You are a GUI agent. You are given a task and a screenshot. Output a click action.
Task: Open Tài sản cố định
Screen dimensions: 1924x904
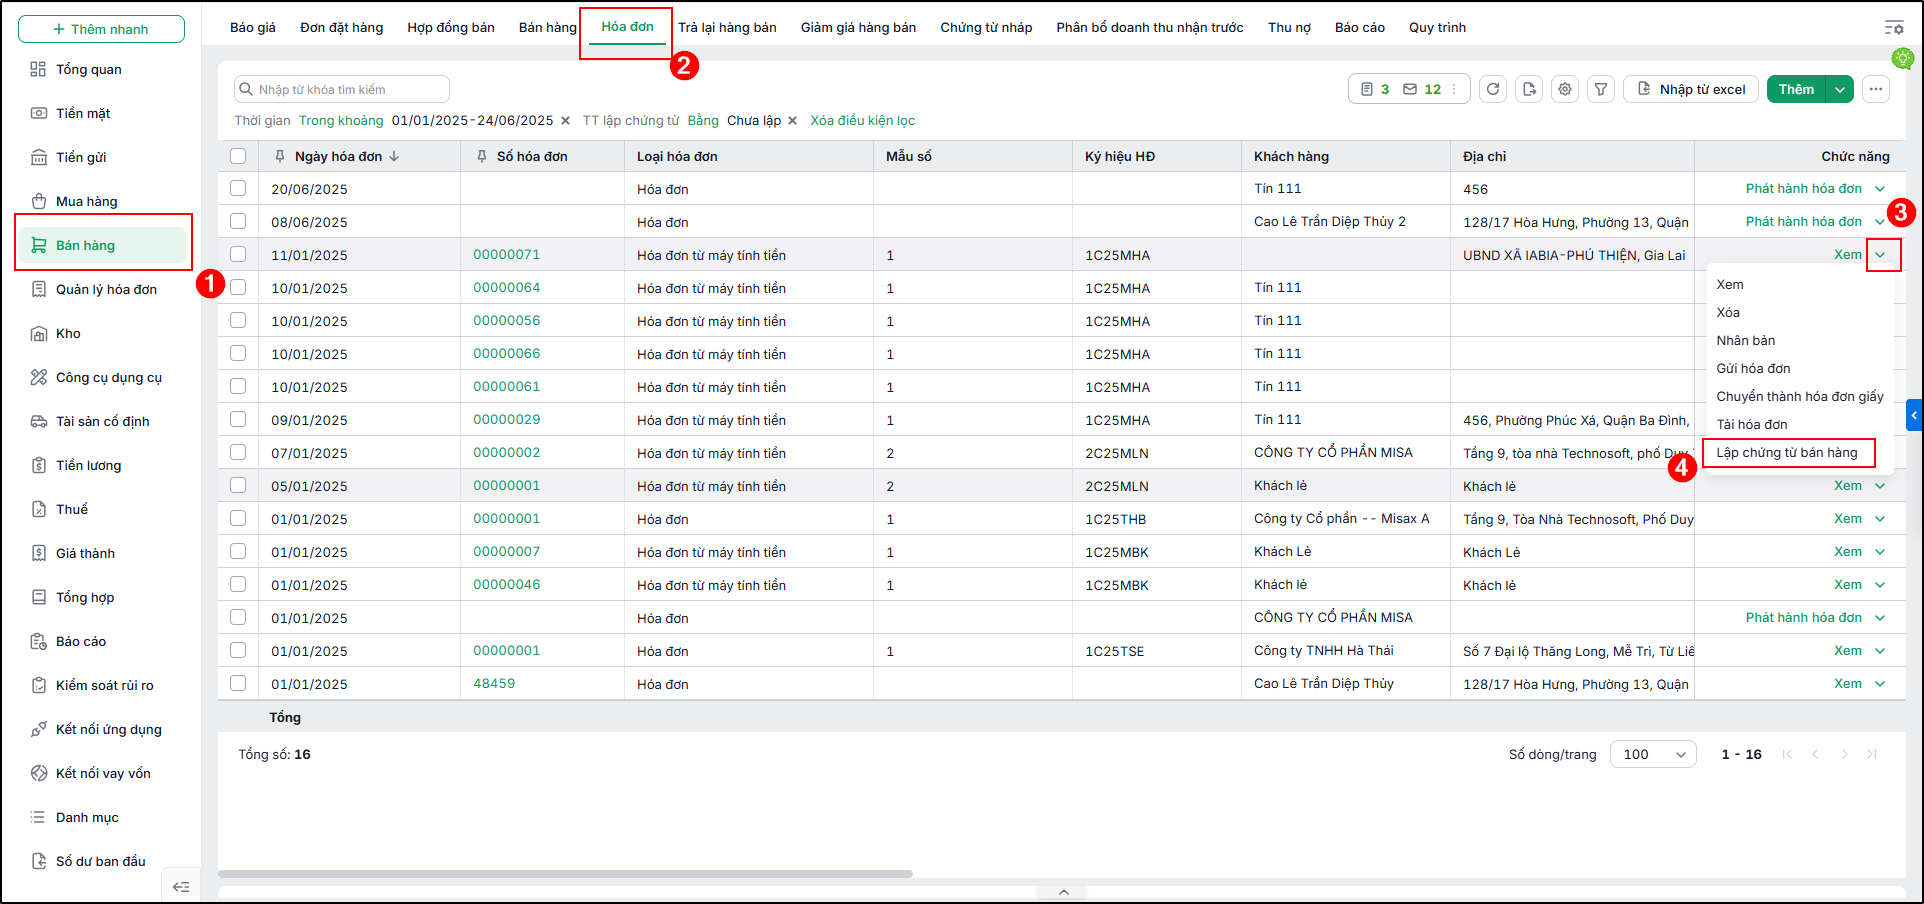(x=102, y=421)
